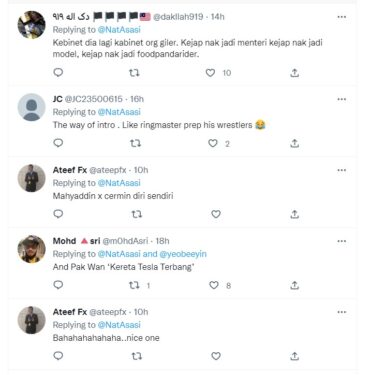Share the Kereta Tesla Terbang tweet

point(294,285)
